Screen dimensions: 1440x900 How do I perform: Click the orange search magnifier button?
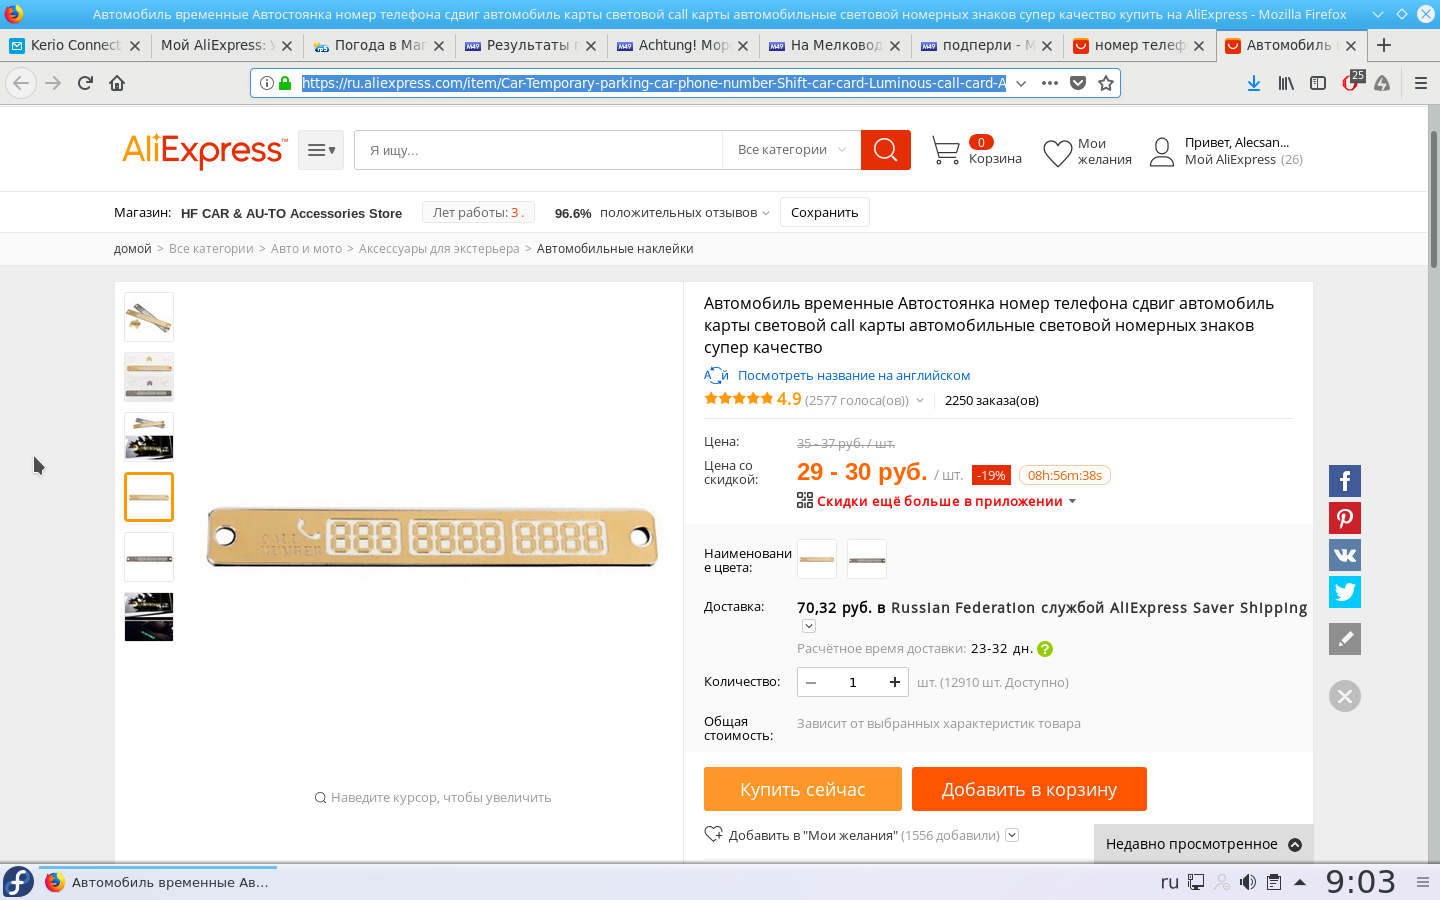[885, 150]
